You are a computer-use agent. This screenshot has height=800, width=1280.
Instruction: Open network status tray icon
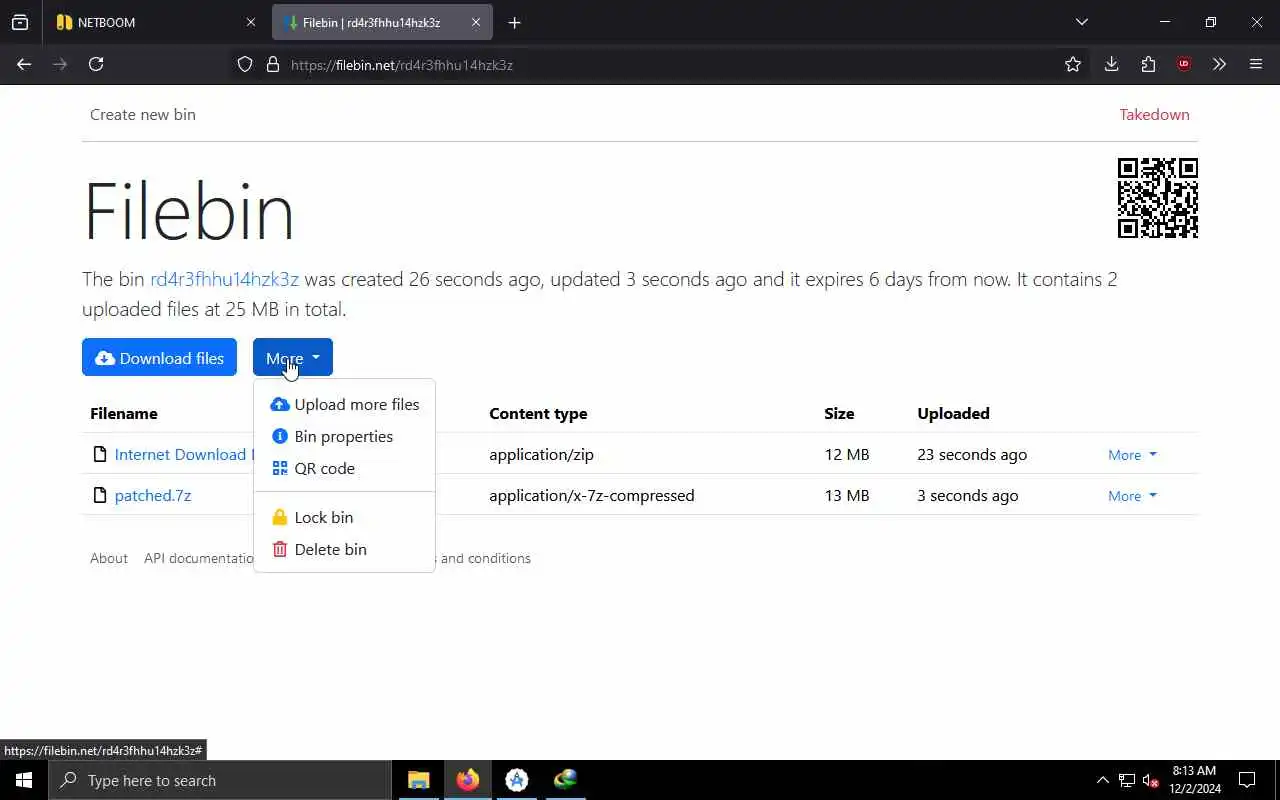pos(1127,780)
